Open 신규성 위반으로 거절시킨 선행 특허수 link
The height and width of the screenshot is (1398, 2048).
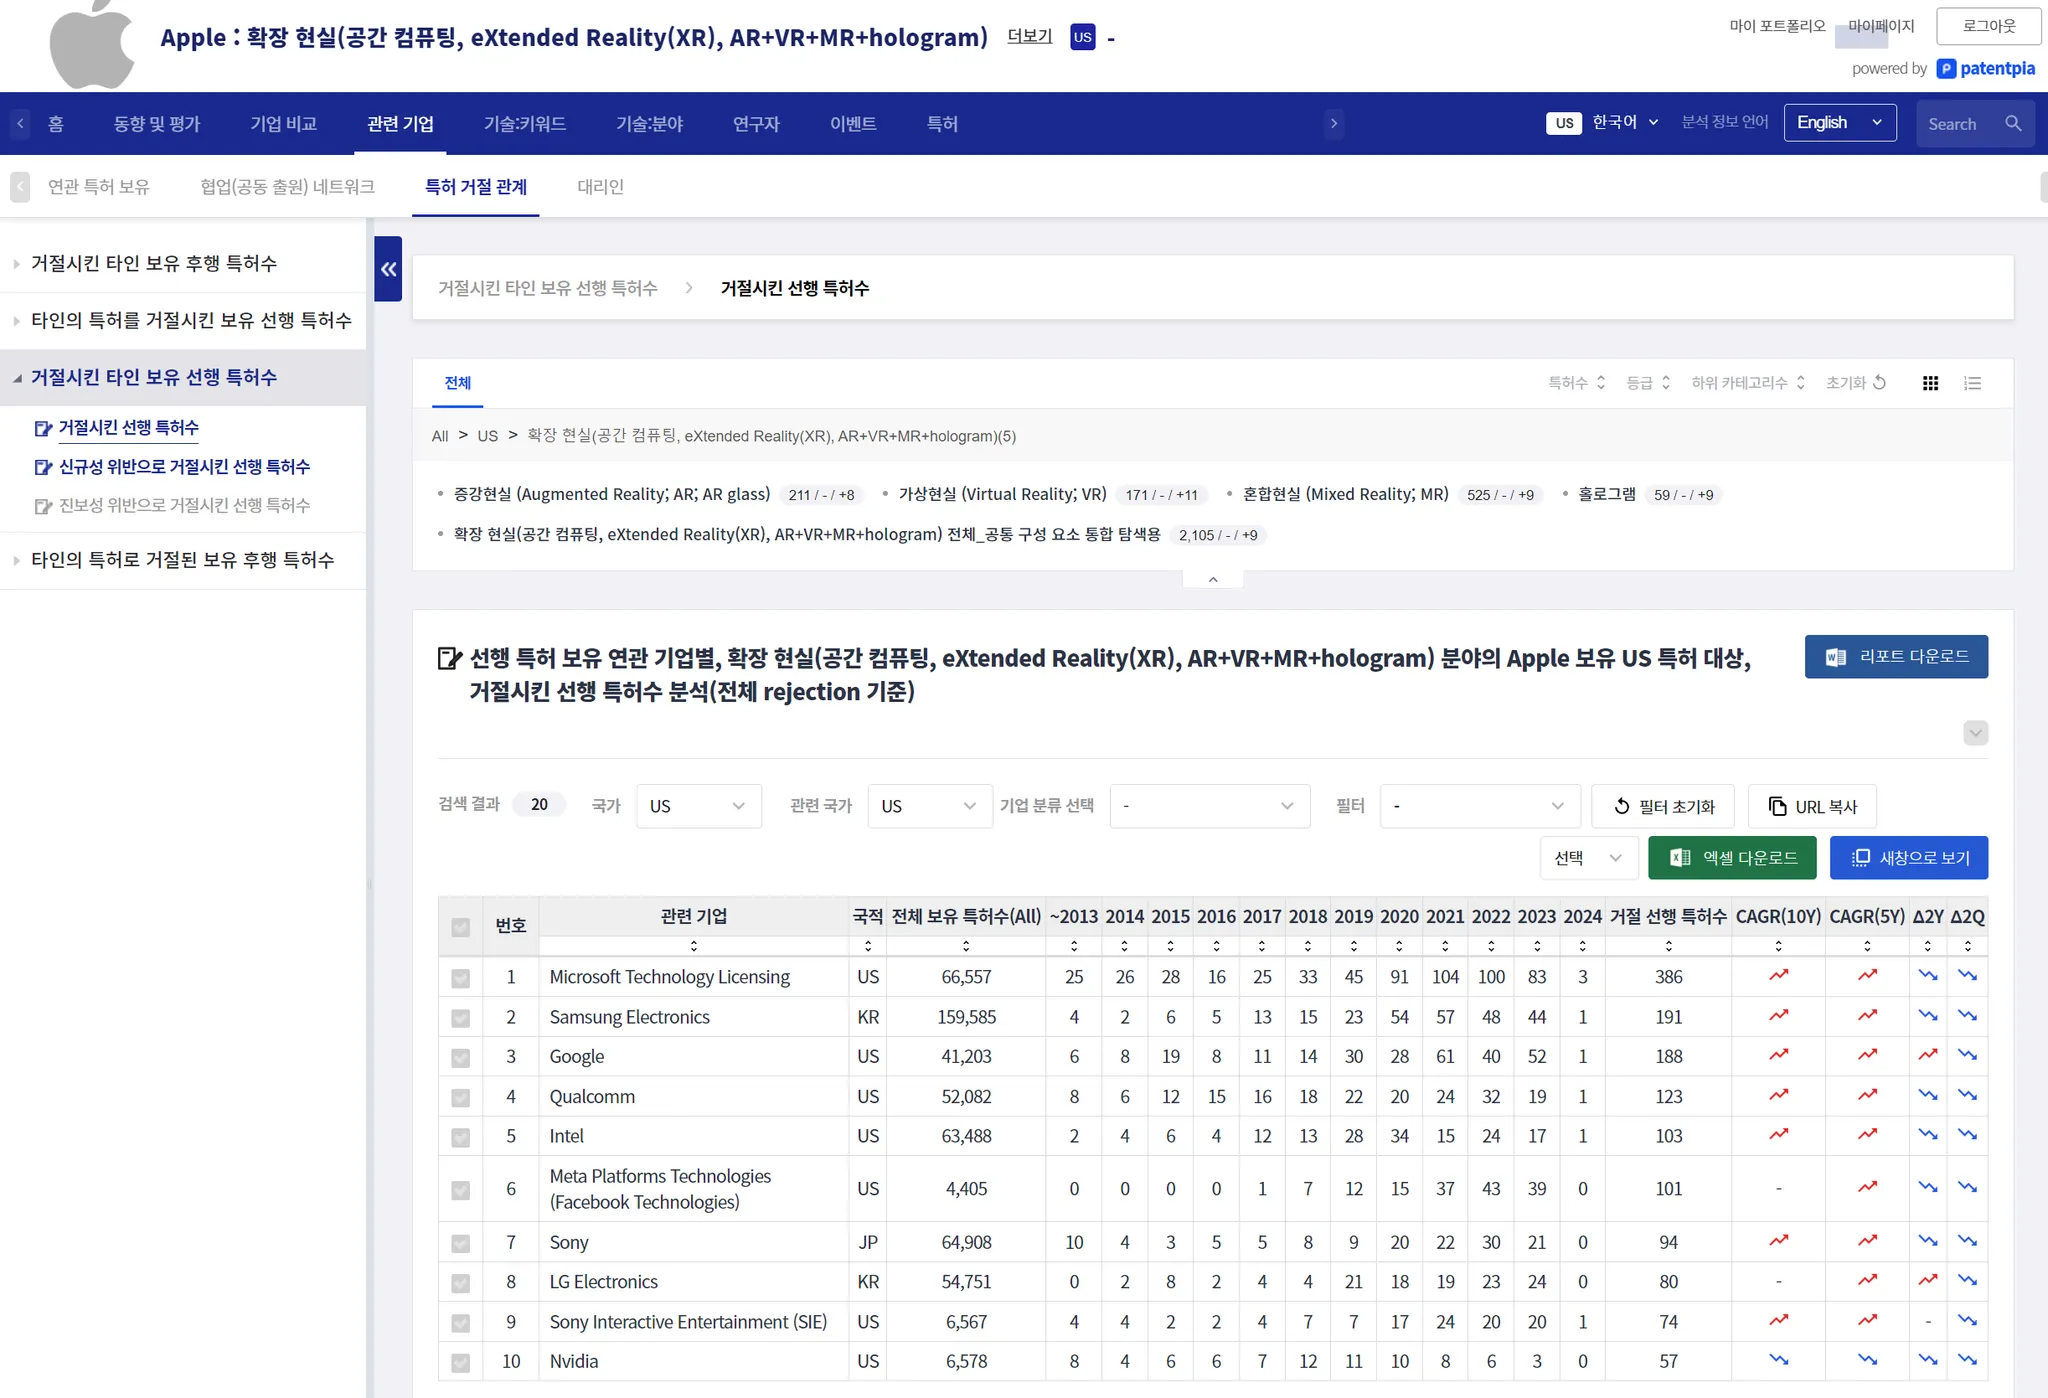point(184,467)
